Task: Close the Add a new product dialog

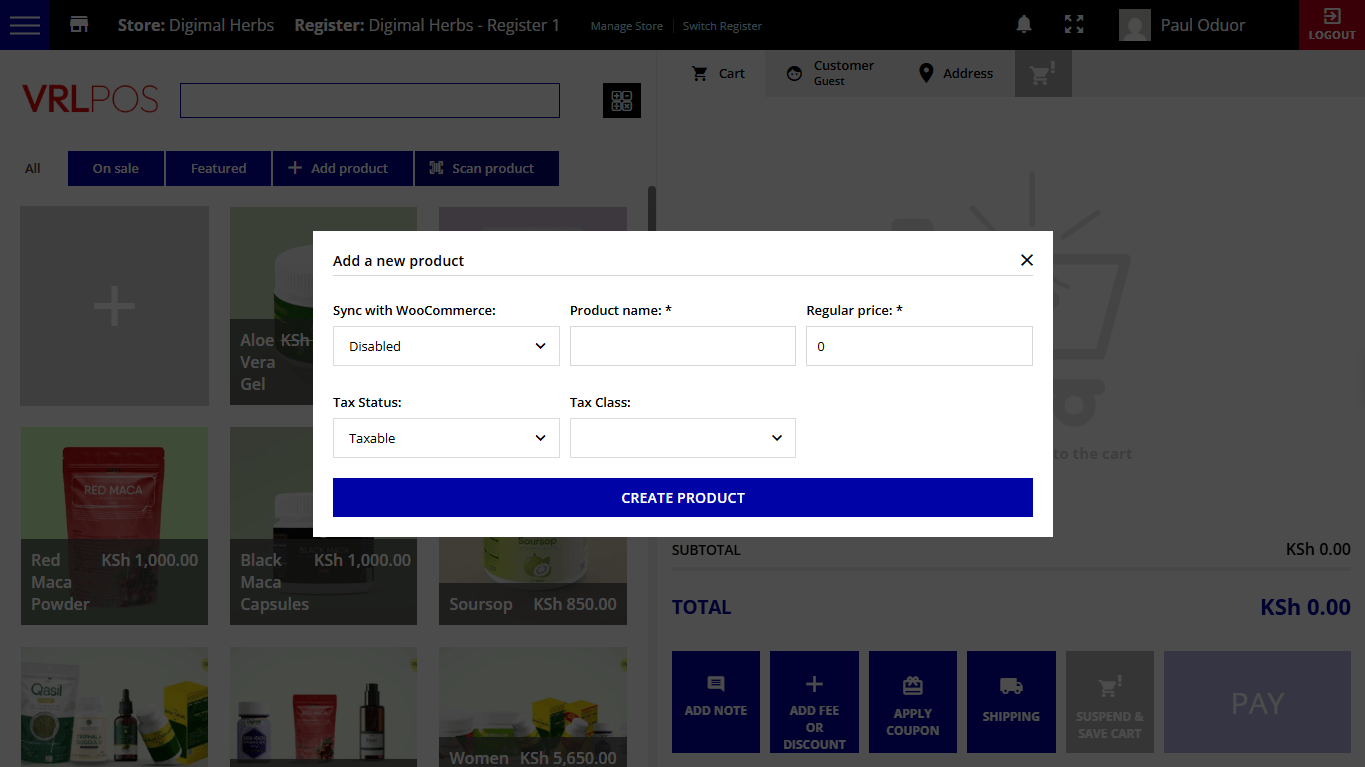Action: click(x=1026, y=260)
